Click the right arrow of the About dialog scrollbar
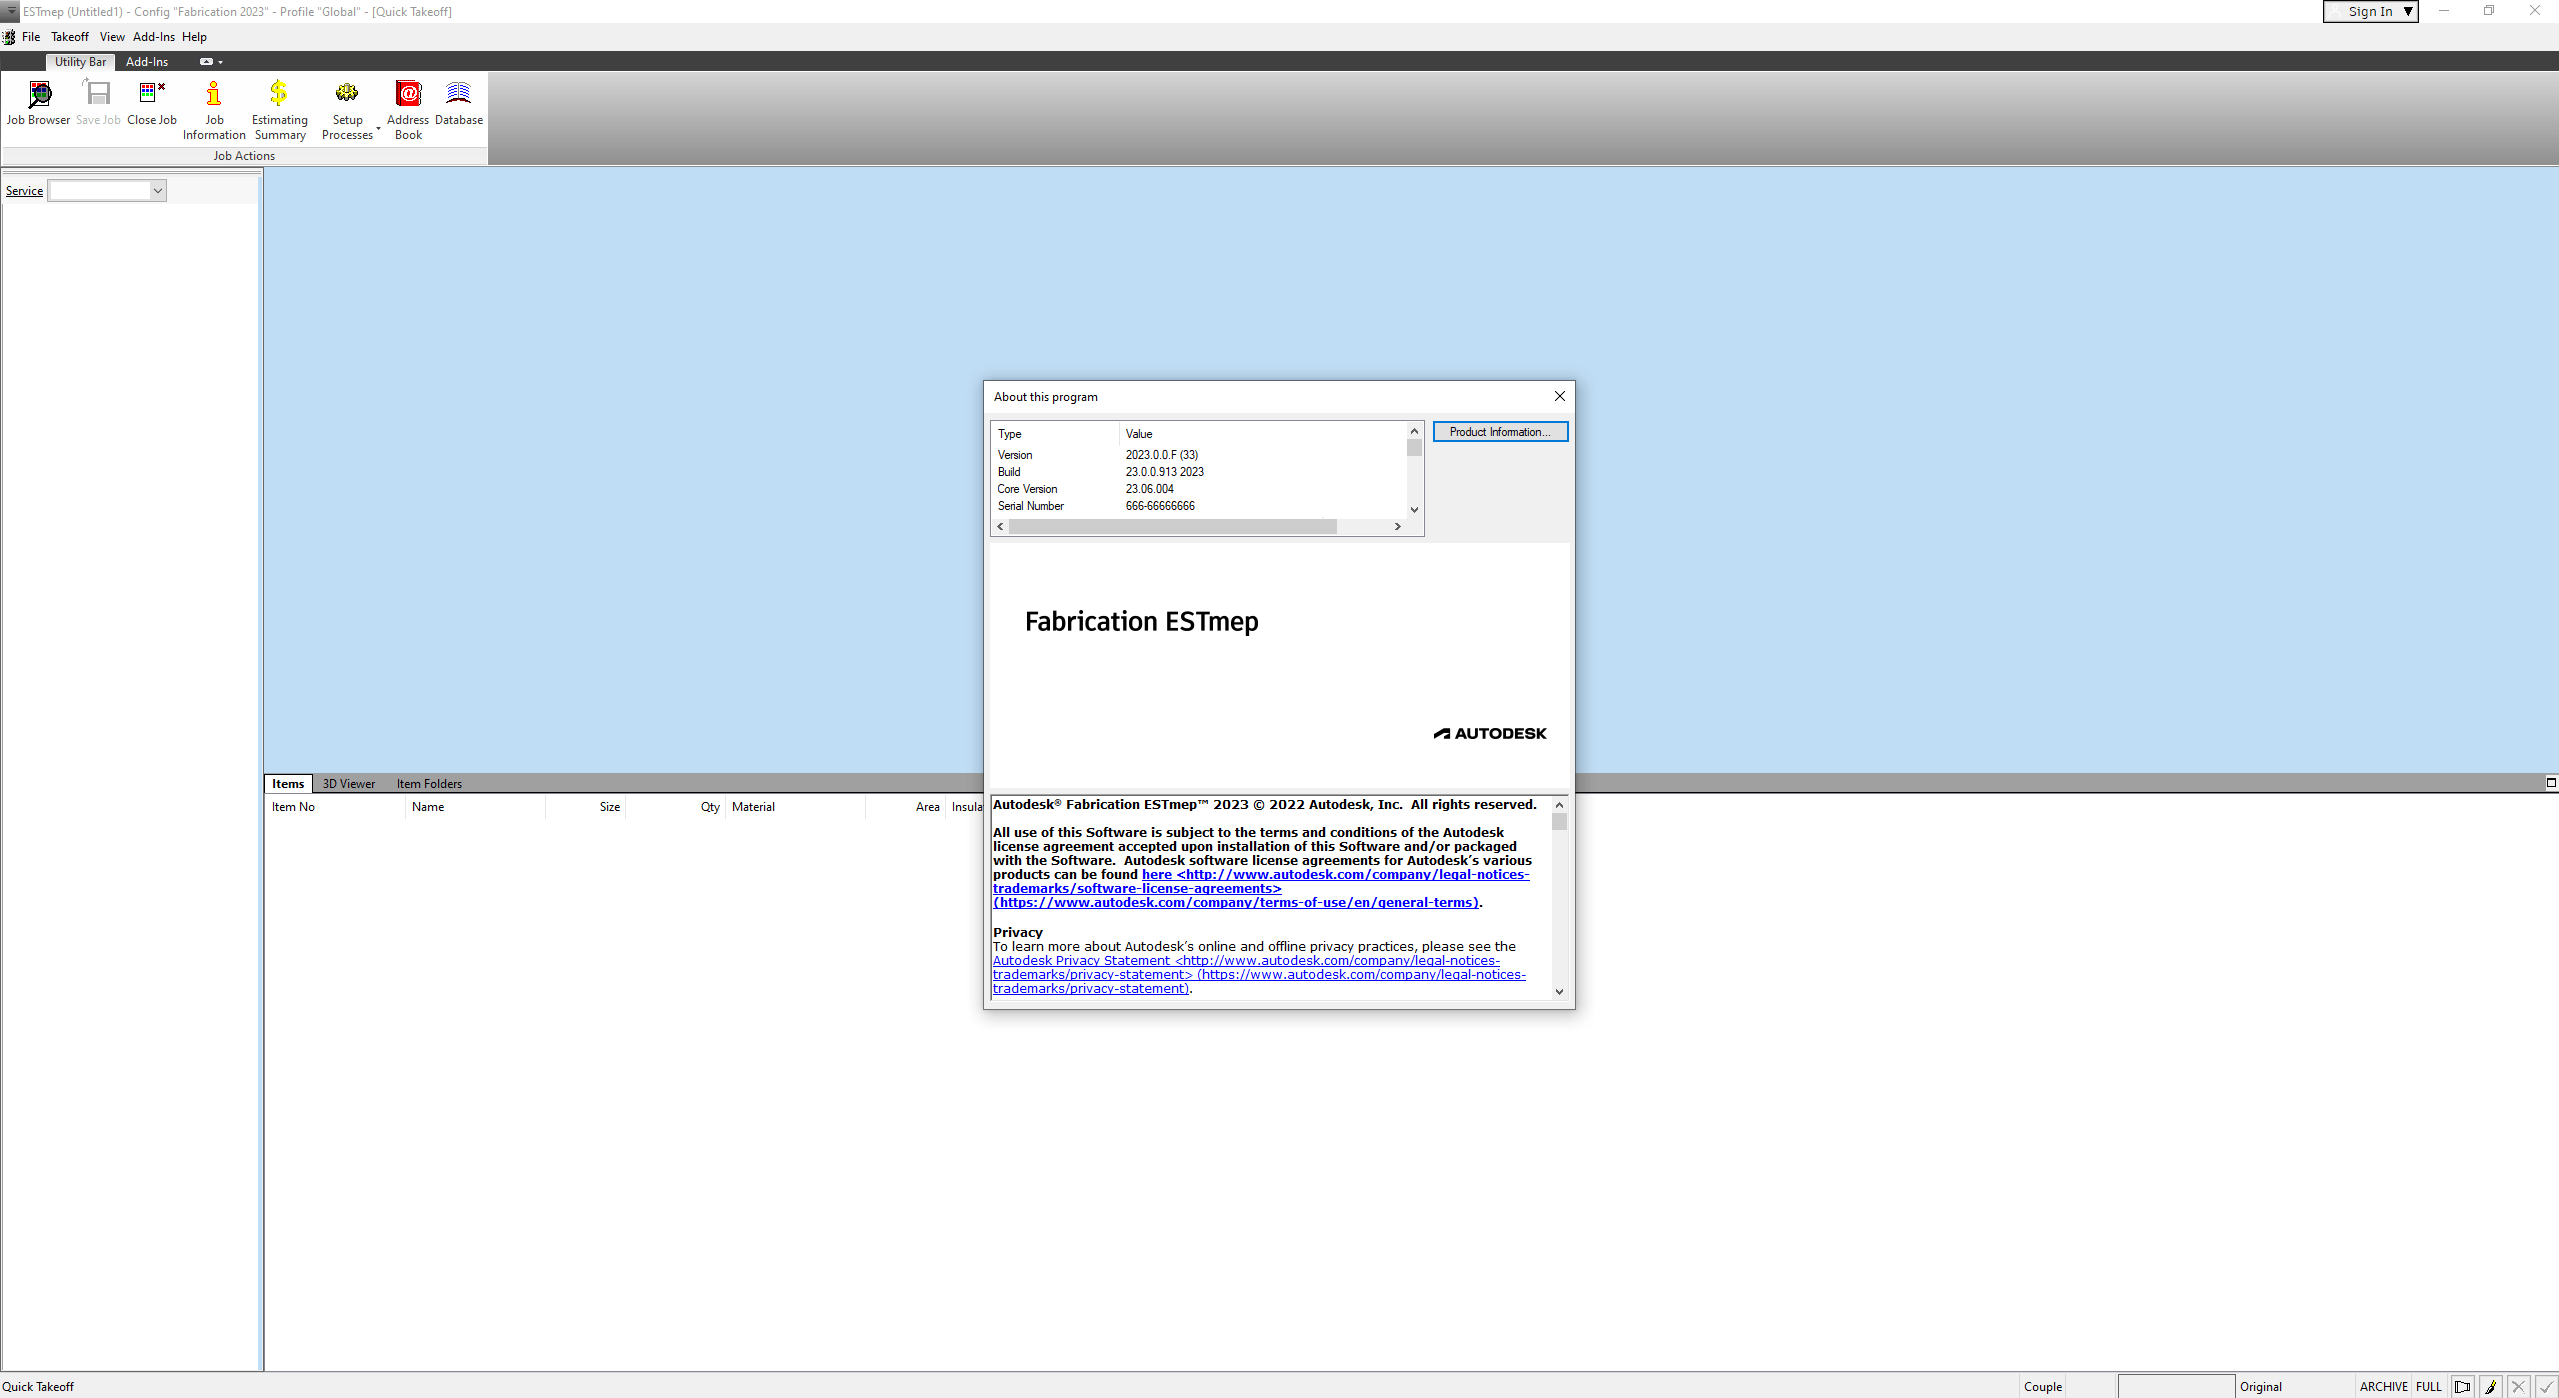2559x1398 pixels. click(x=1397, y=526)
